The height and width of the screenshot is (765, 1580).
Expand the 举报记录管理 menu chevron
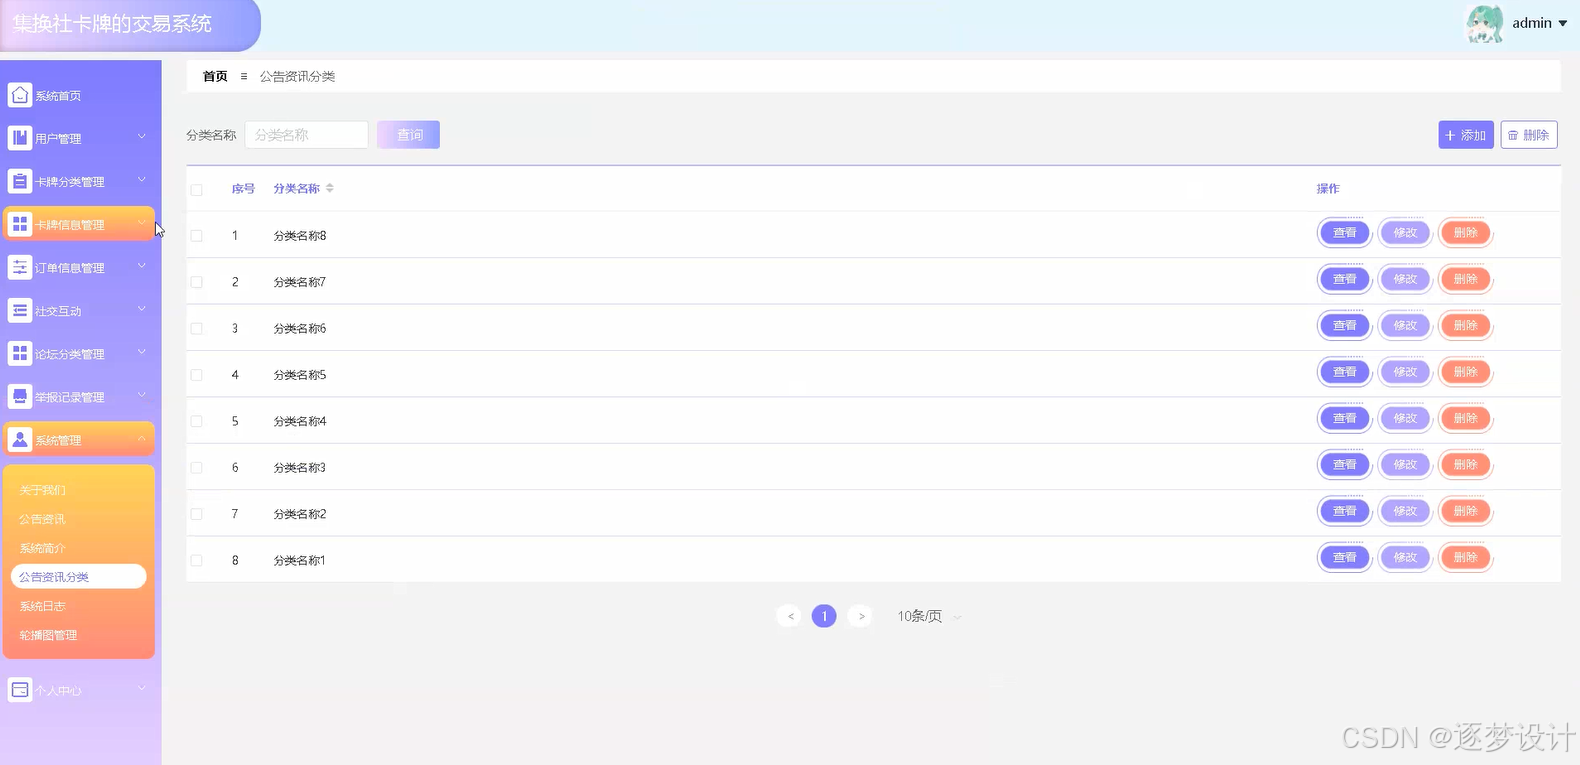point(142,394)
